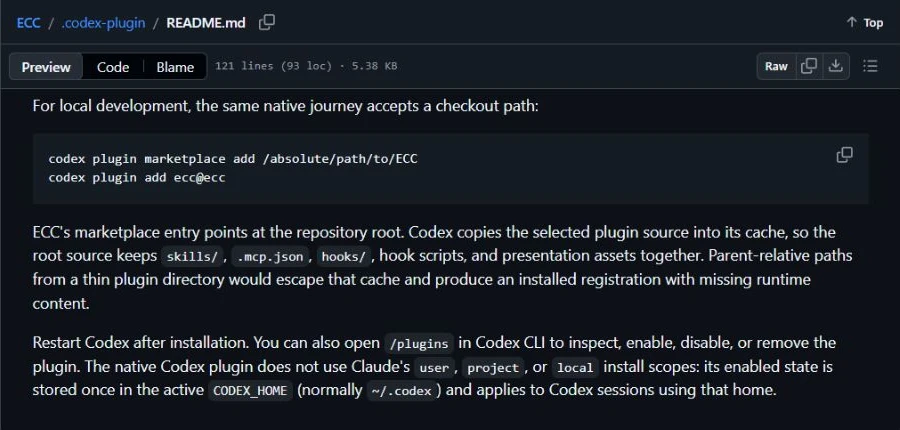The width and height of the screenshot is (900, 430).
Task: Open the Raw file view
Action: [x=776, y=66]
